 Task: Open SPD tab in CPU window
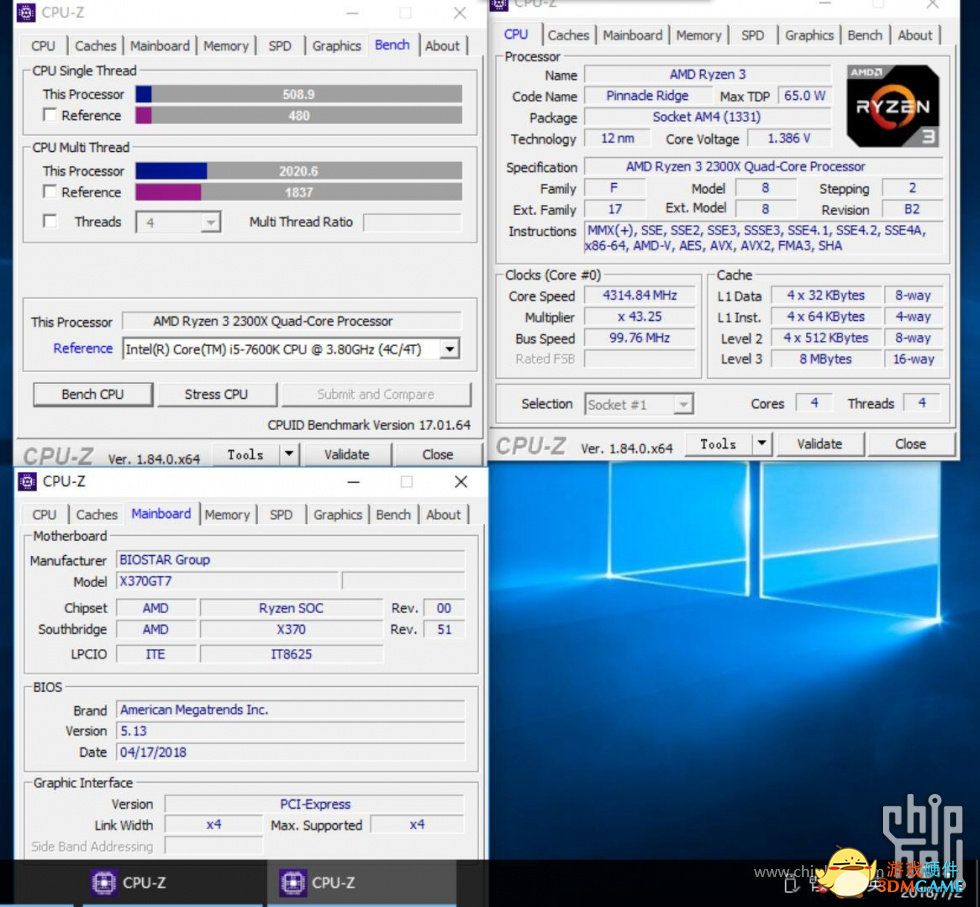752,35
